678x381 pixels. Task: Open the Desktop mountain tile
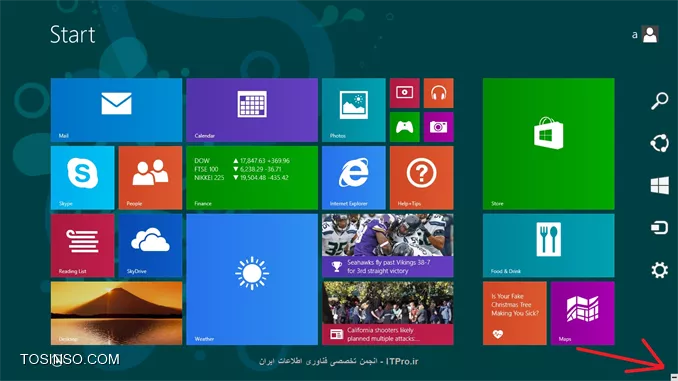click(x=116, y=314)
